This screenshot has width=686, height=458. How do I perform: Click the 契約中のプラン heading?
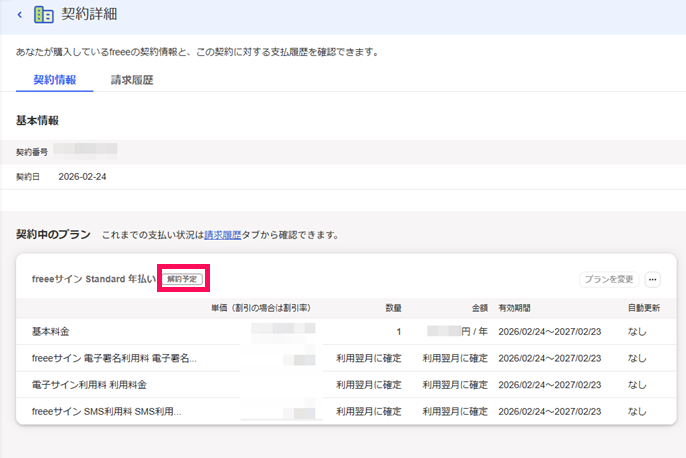tap(53, 234)
